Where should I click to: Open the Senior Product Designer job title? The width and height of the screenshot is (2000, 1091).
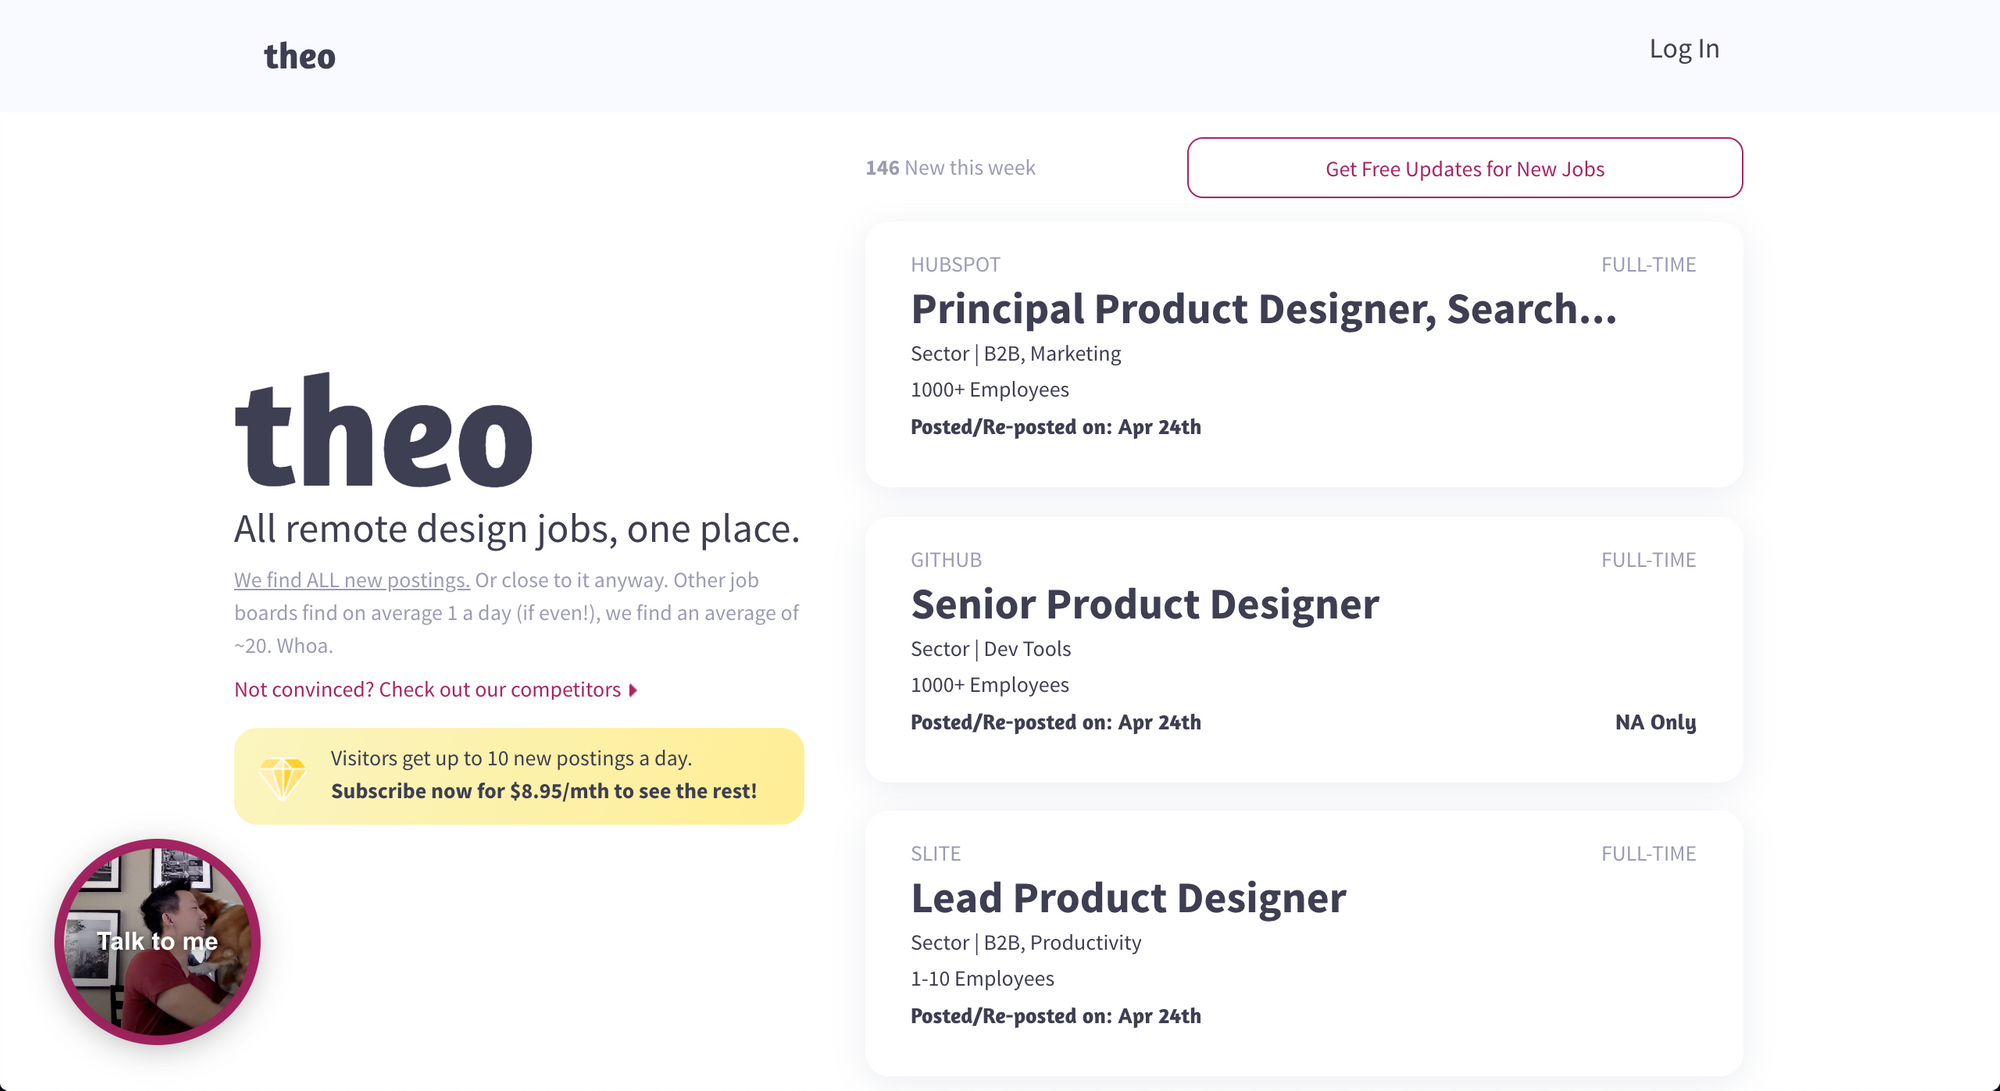pos(1144,604)
